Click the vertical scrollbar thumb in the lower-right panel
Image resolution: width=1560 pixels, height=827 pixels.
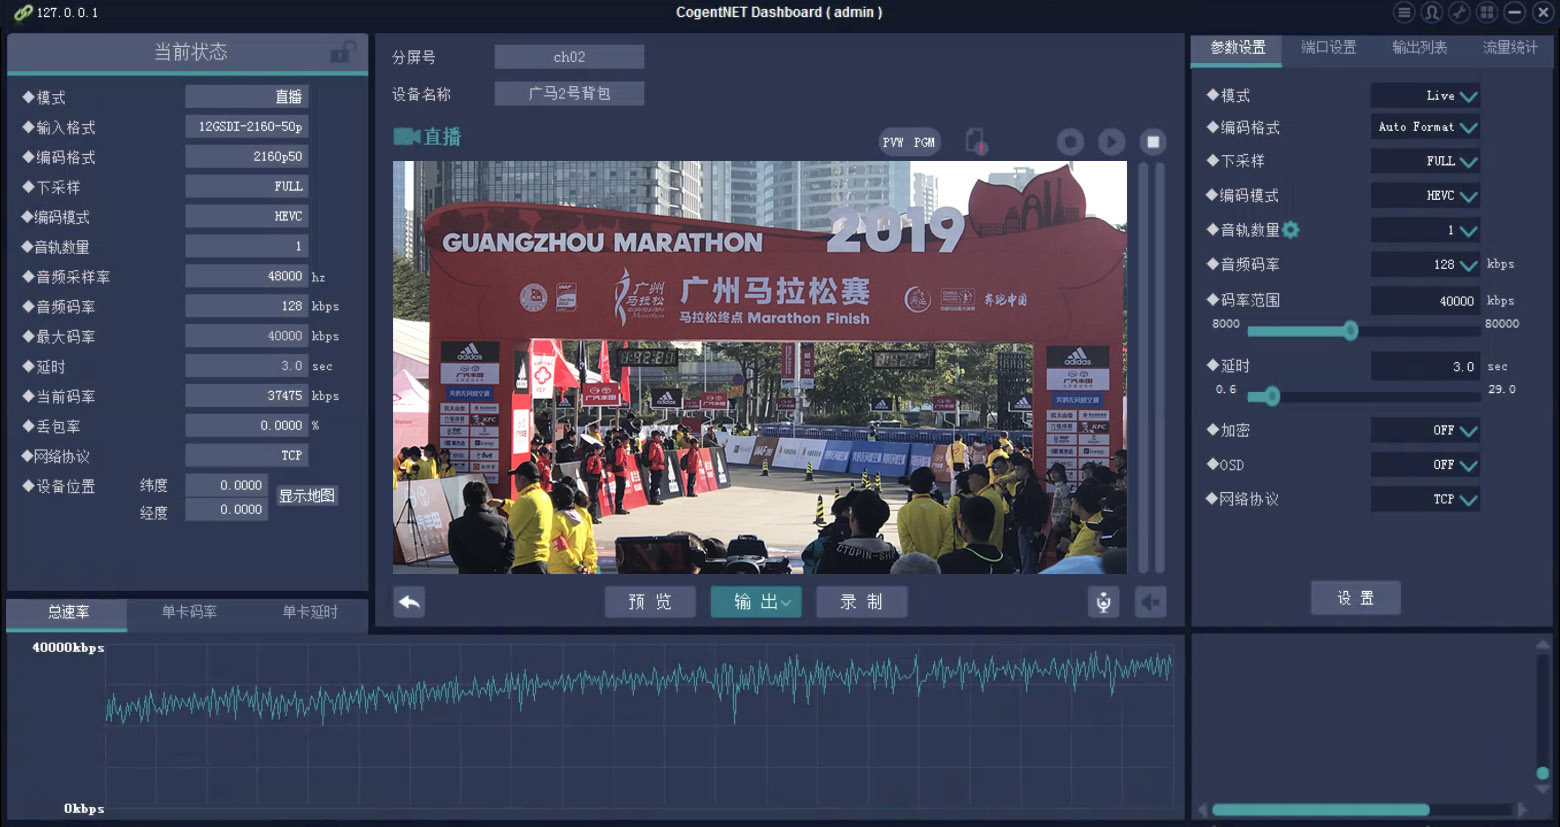(x=1543, y=773)
